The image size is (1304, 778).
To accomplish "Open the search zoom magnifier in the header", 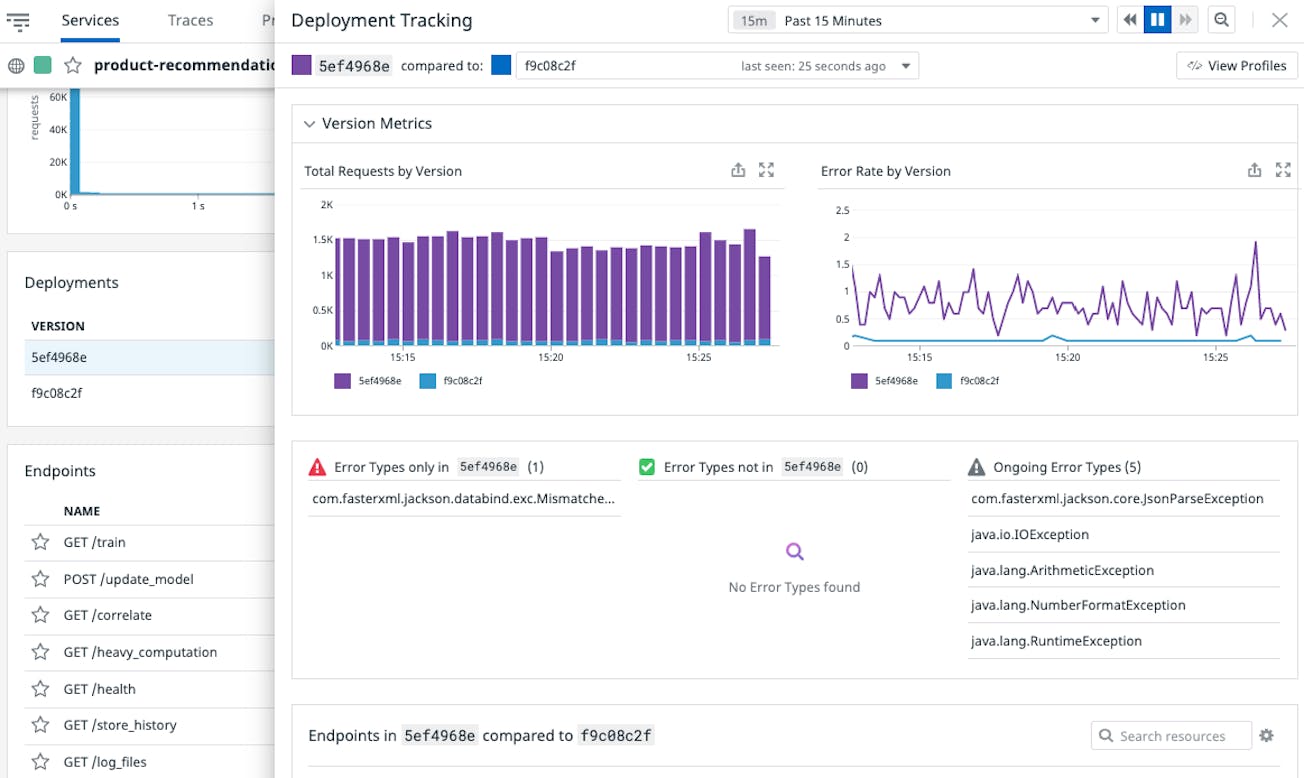I will click(x=1221, y=19).
